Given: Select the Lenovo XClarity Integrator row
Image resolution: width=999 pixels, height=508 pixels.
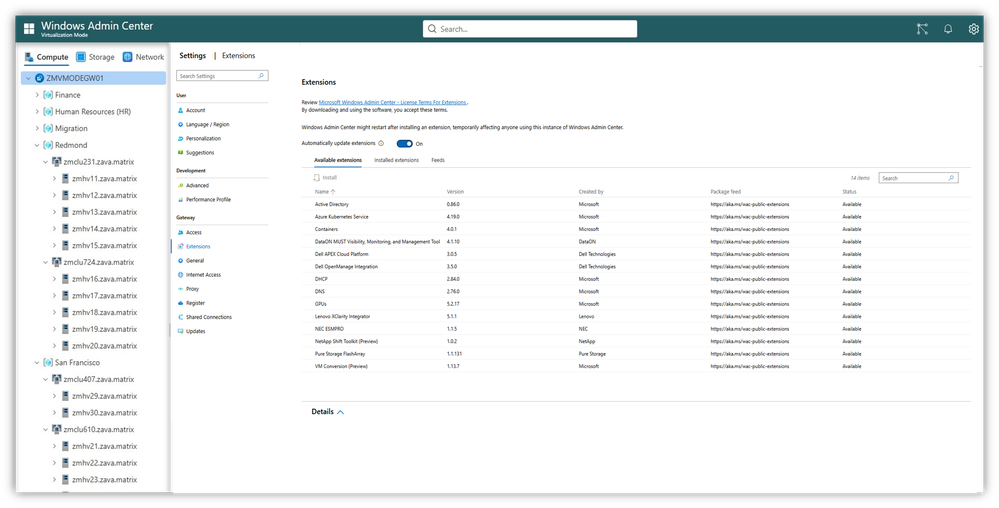Looking at the screenshot, I should pyautogui.click(x=636, y=316).
